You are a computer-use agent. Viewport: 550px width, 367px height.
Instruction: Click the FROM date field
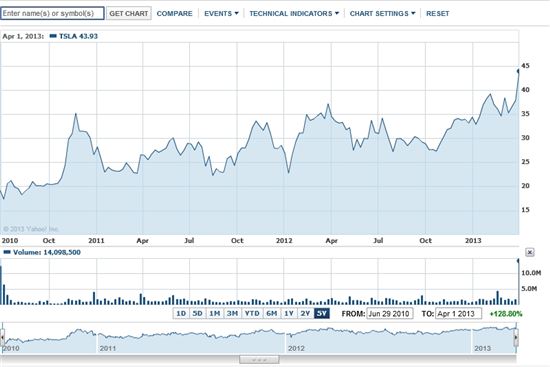(x=389, y=314)
